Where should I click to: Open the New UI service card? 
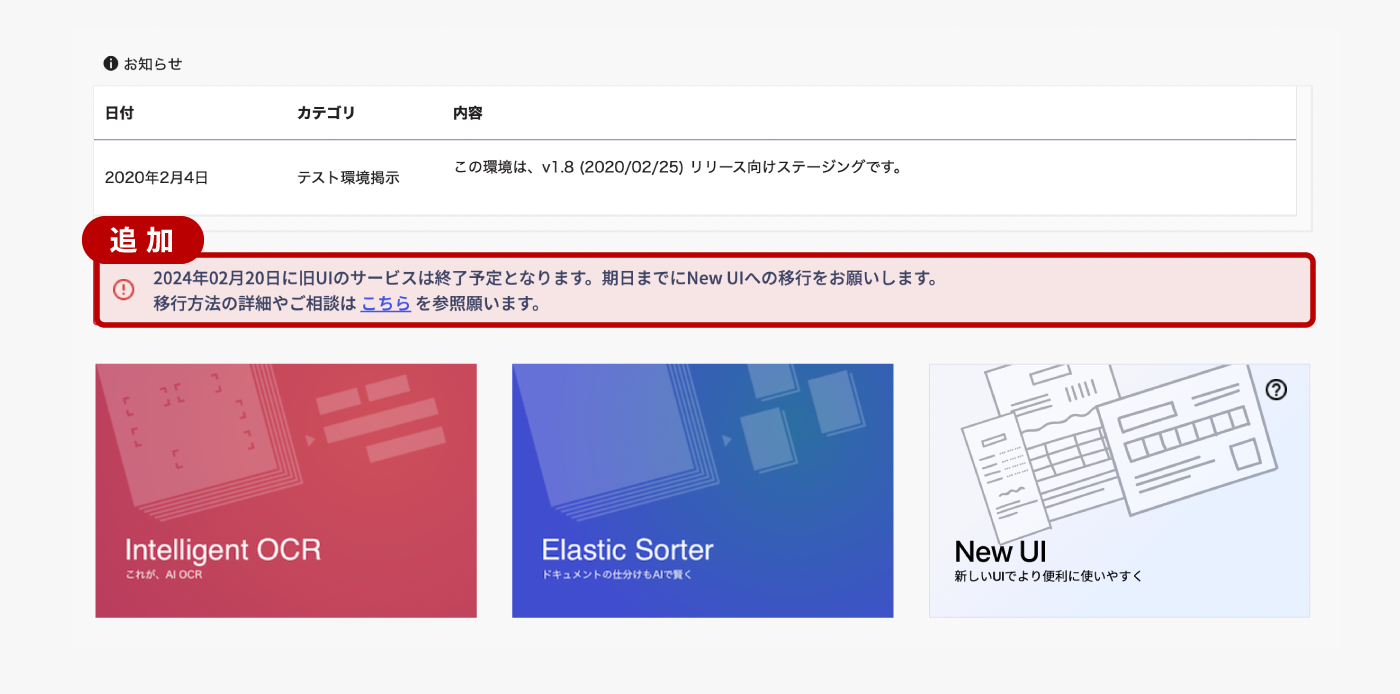click(1119, 490)
